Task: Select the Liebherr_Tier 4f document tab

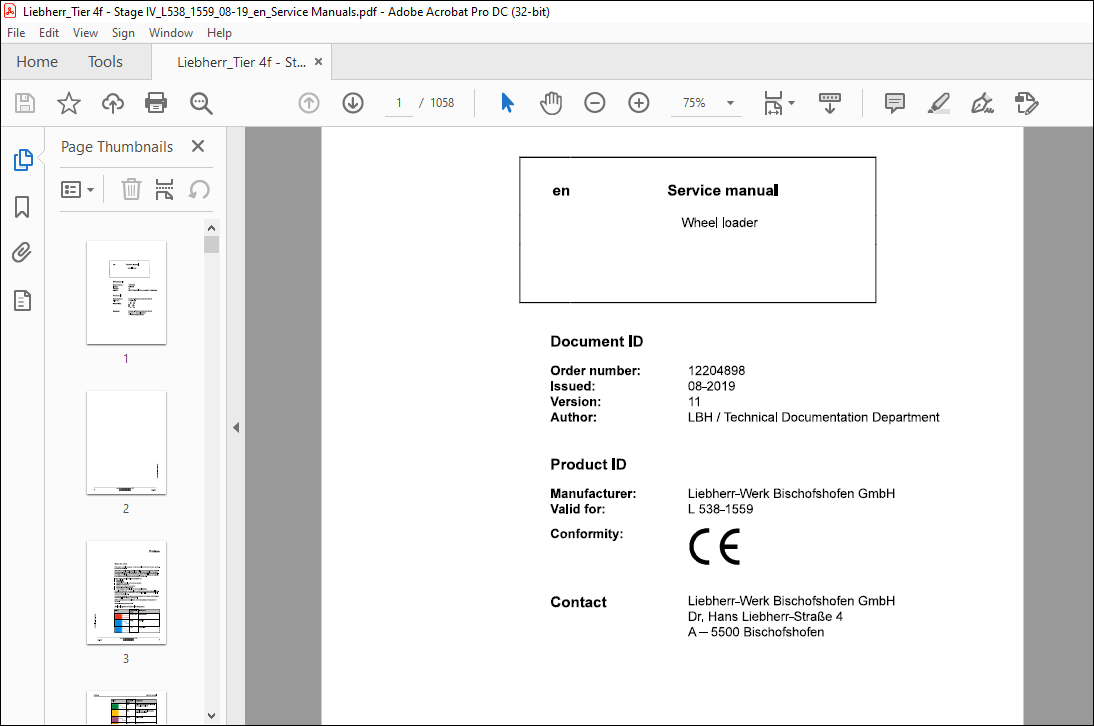Action: coord(241,62)
